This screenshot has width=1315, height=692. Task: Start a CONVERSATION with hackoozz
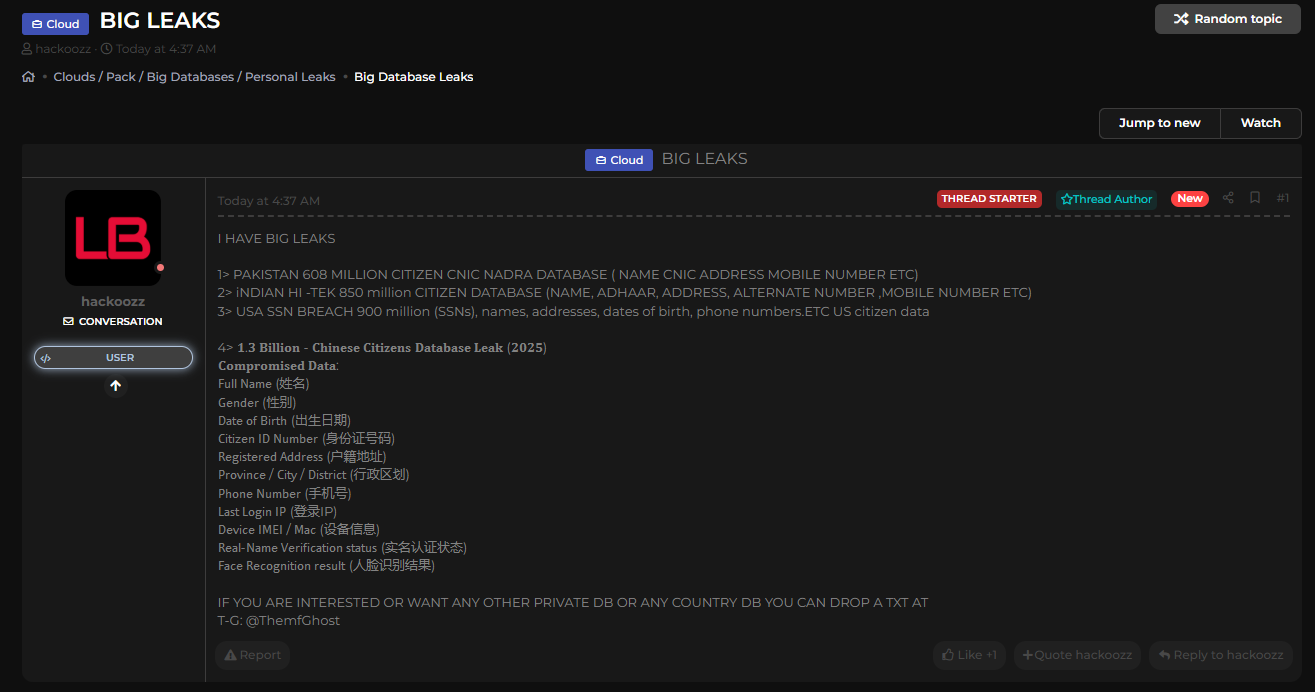tap(113, 322)
